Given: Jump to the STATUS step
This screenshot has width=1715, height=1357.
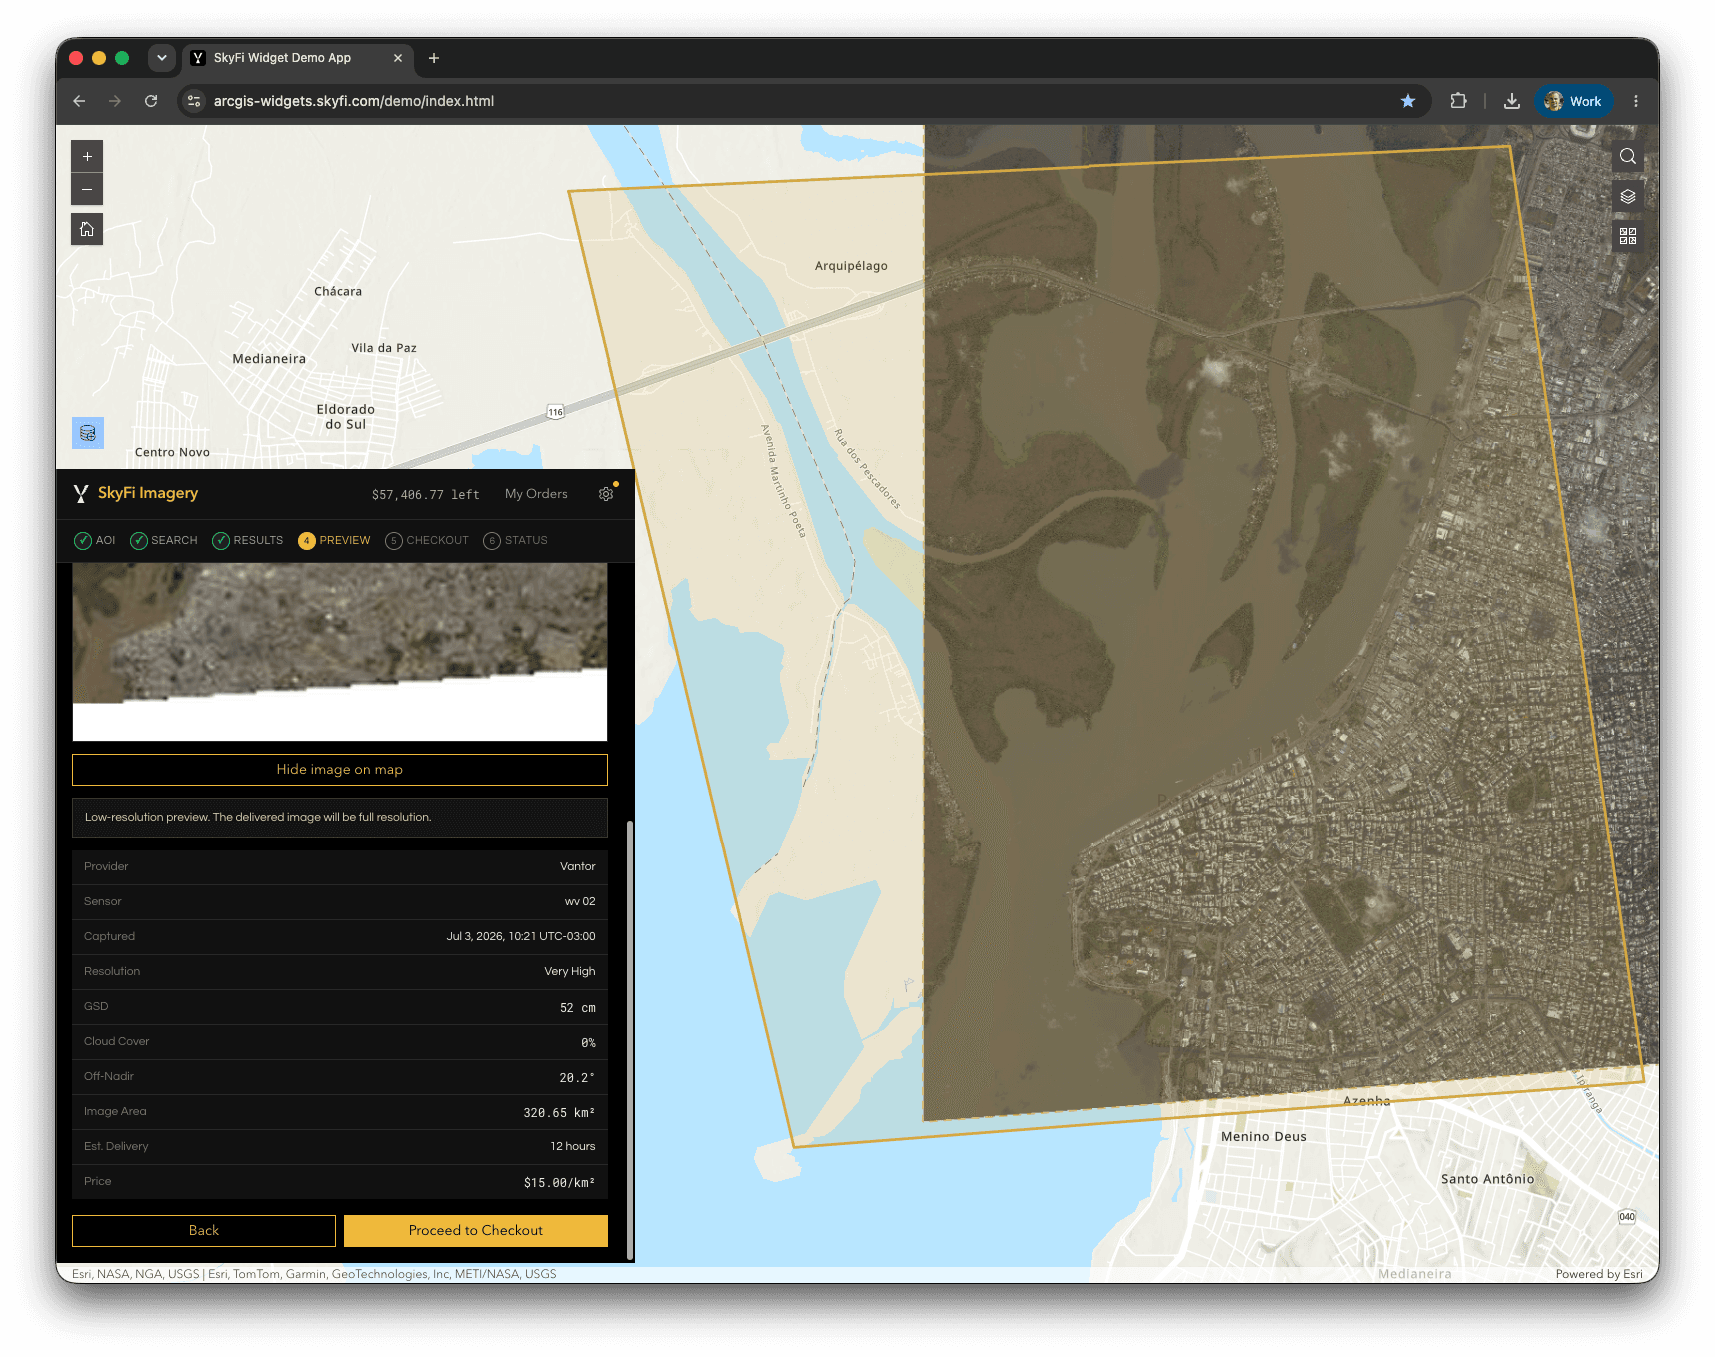Looking at the screenshot, I should [516, 541].
